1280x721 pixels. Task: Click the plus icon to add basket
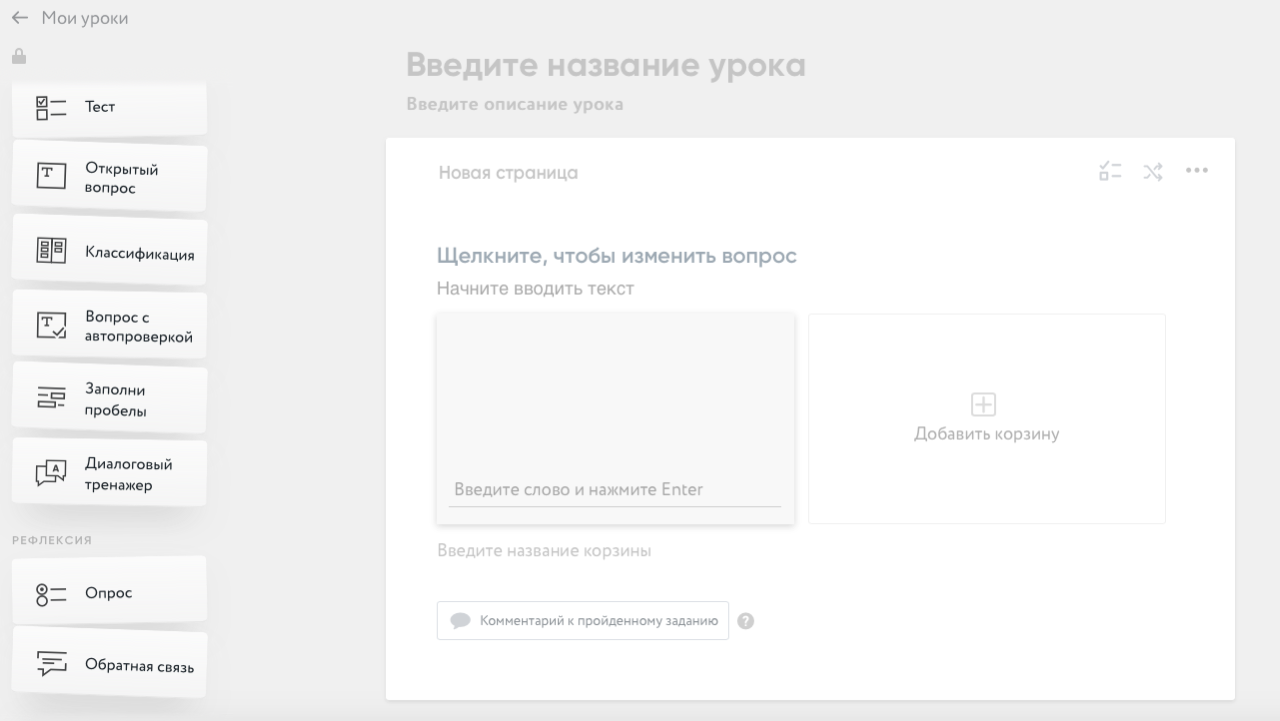click(x=984, y=404)
